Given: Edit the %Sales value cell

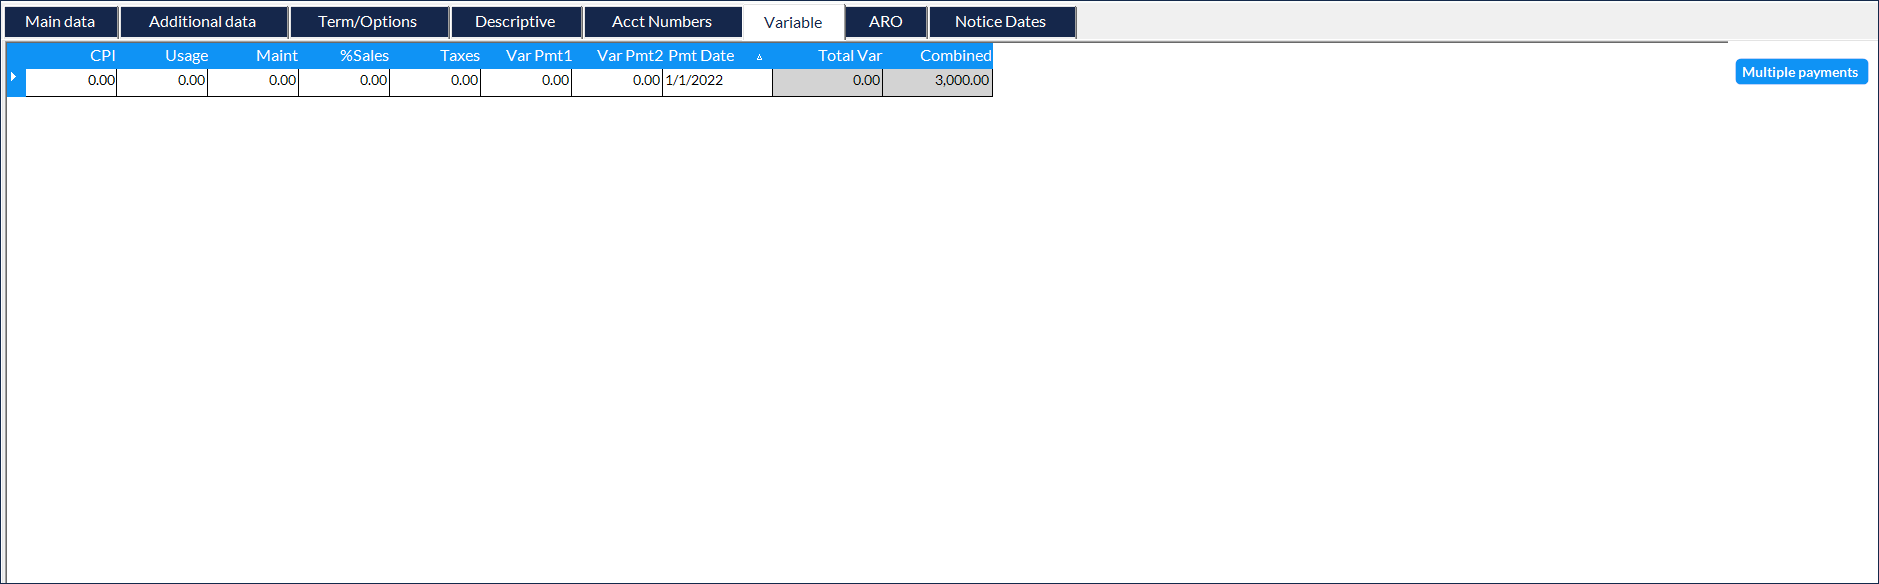Looking at the screenshot, I should pyautogui.click(x=344, y=81).
